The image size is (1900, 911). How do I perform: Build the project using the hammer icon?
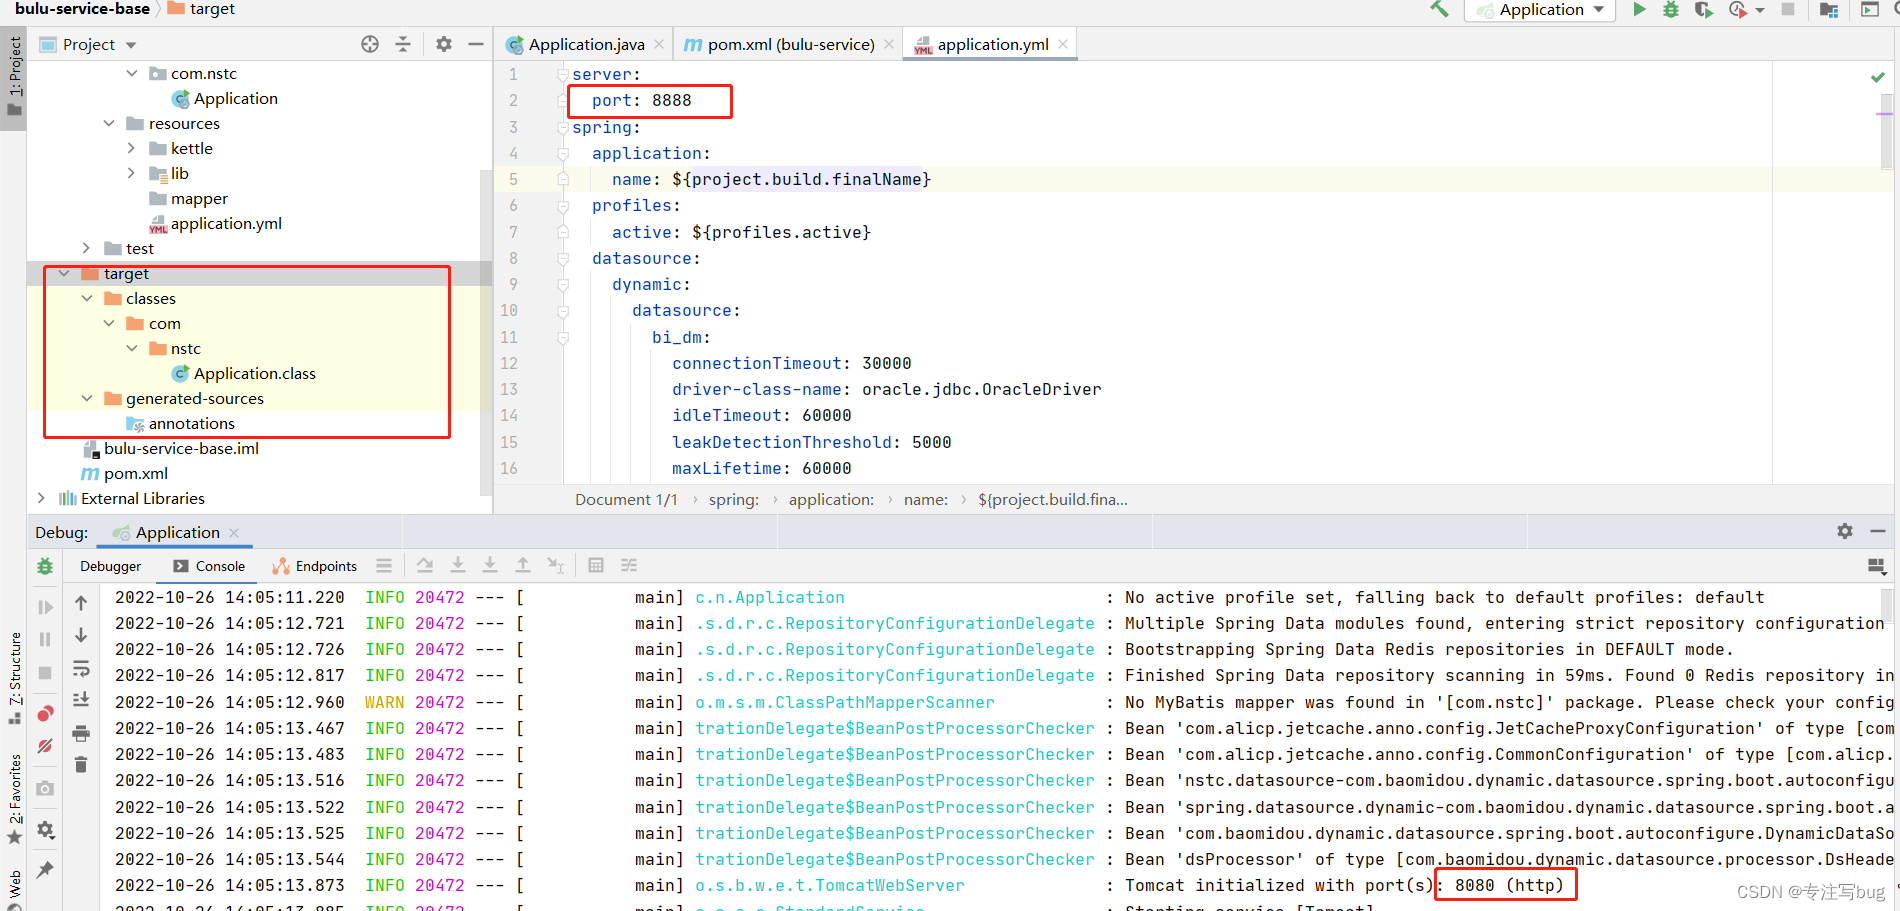pyautogui.click(x=1437, y=9)
